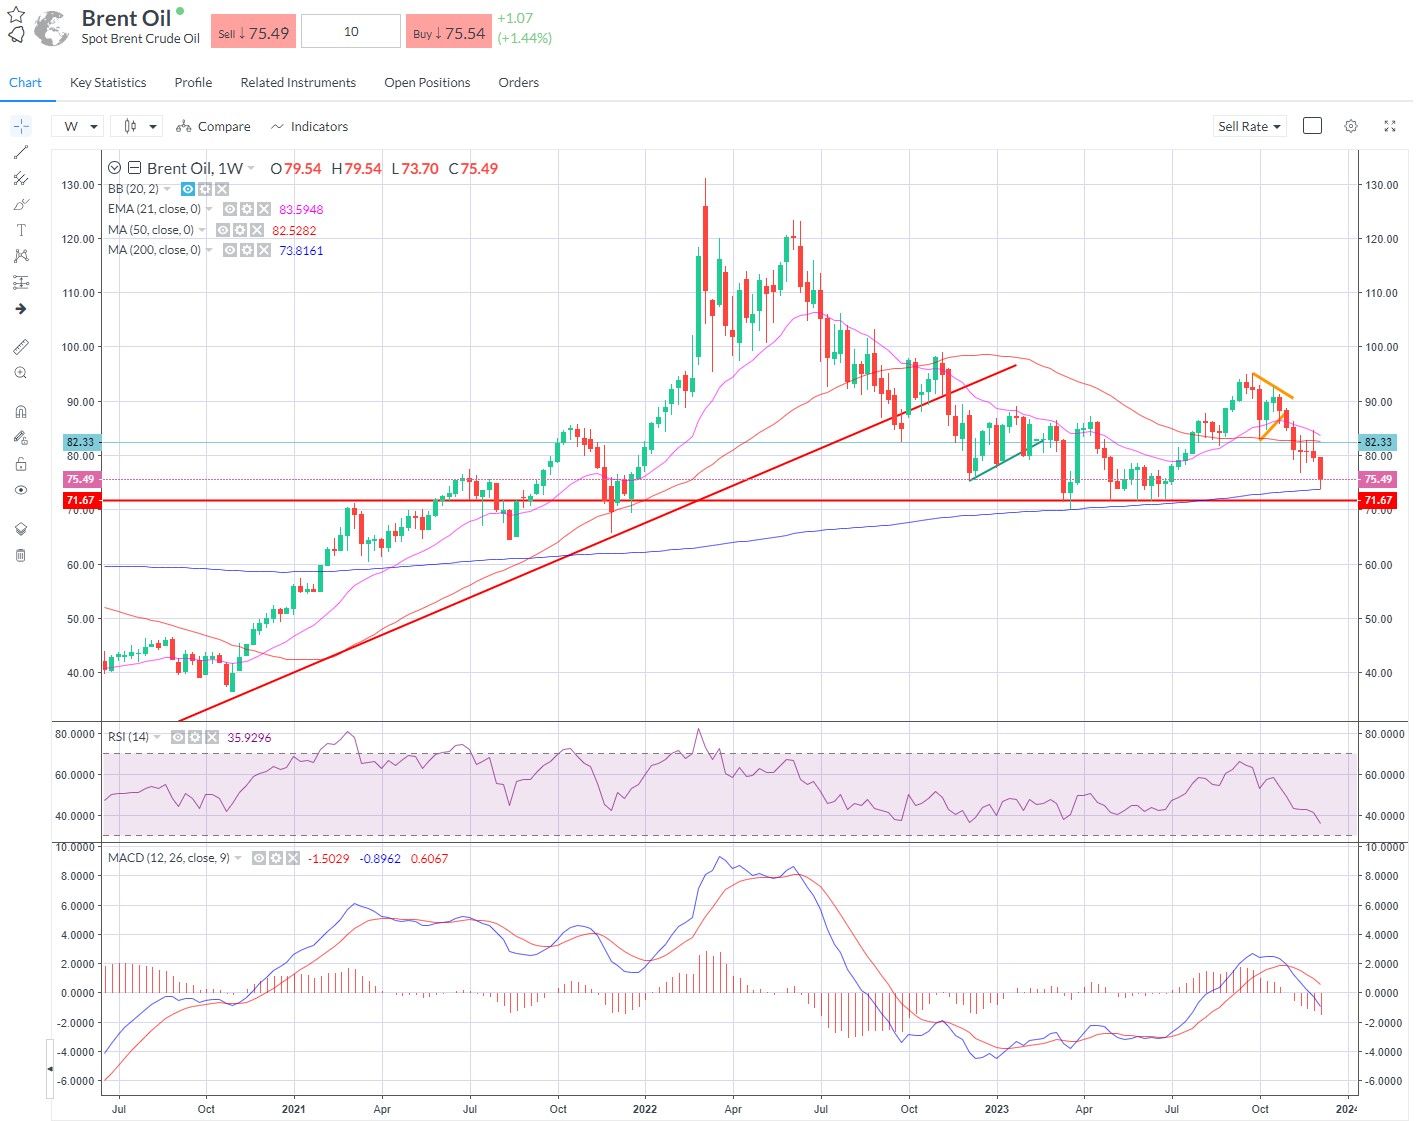Toggle stay in drawing mode
Image resolution: width=1419 pixels, height=1121 pixels.
coord(21,437)
